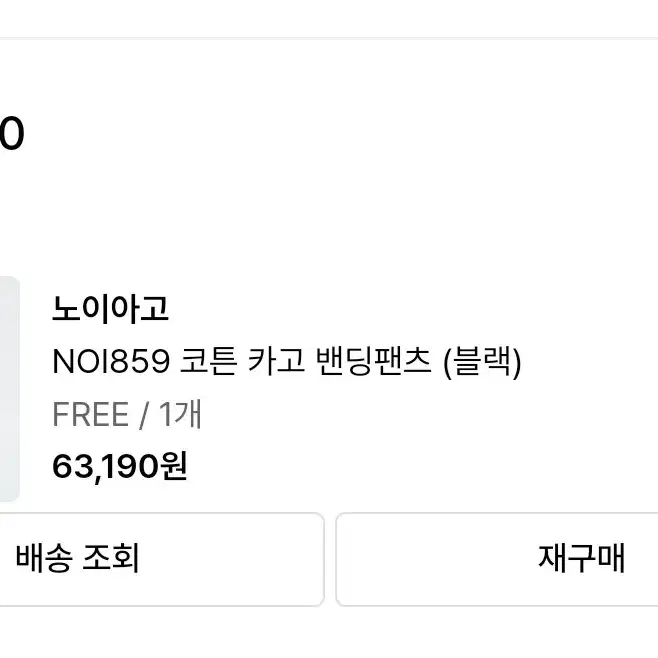Click the 63,190원 price label
The image size is (658, 658).
[x=120, y=467]
